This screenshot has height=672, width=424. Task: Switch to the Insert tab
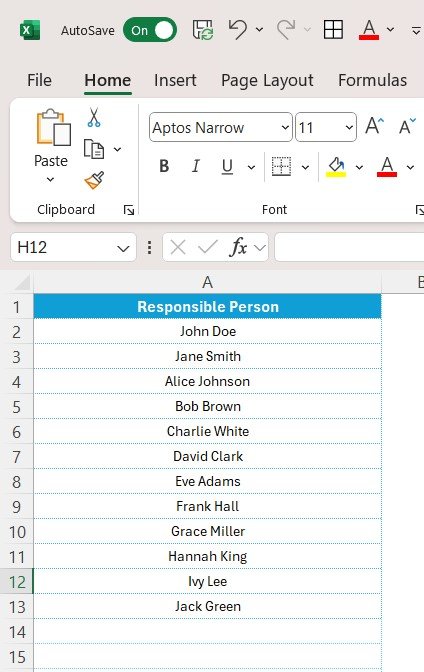(175, 80)
